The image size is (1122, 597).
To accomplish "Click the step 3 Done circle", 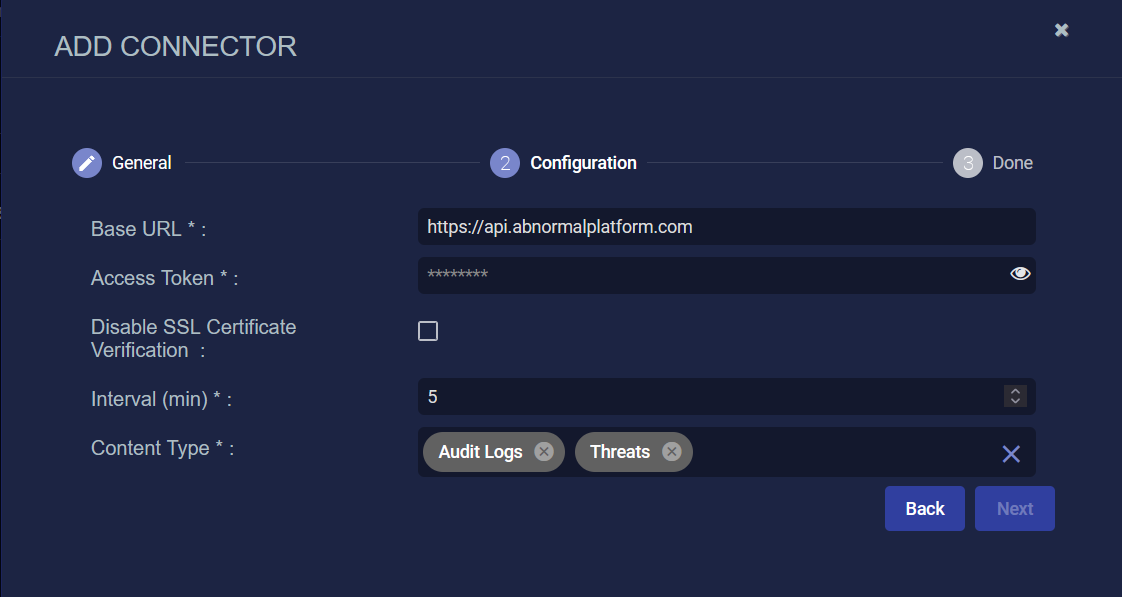I will tap(967, 163).
